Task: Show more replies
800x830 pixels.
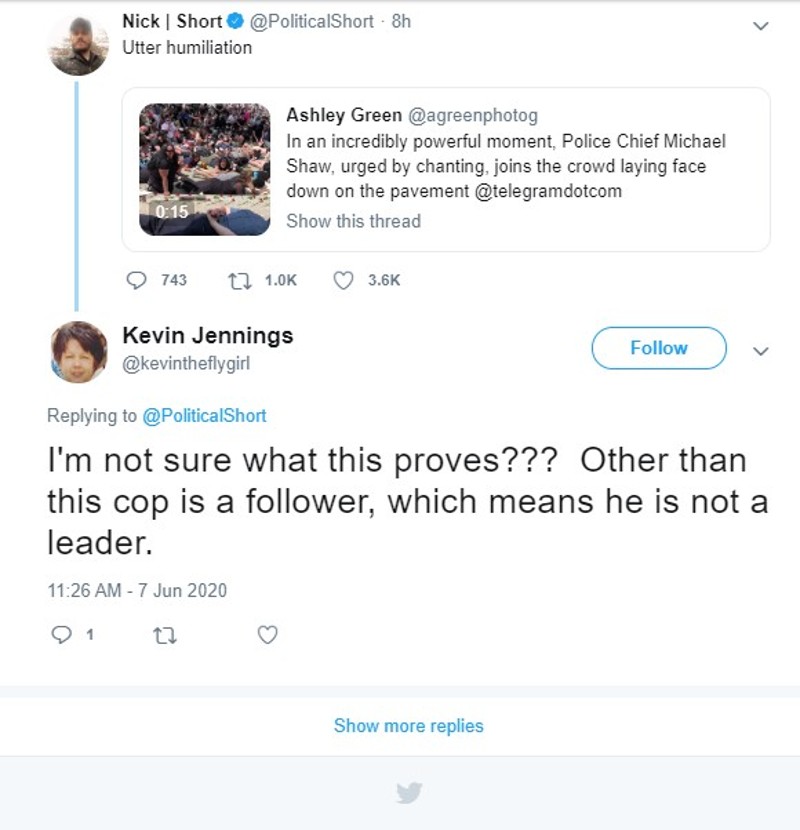Action: 408,726
